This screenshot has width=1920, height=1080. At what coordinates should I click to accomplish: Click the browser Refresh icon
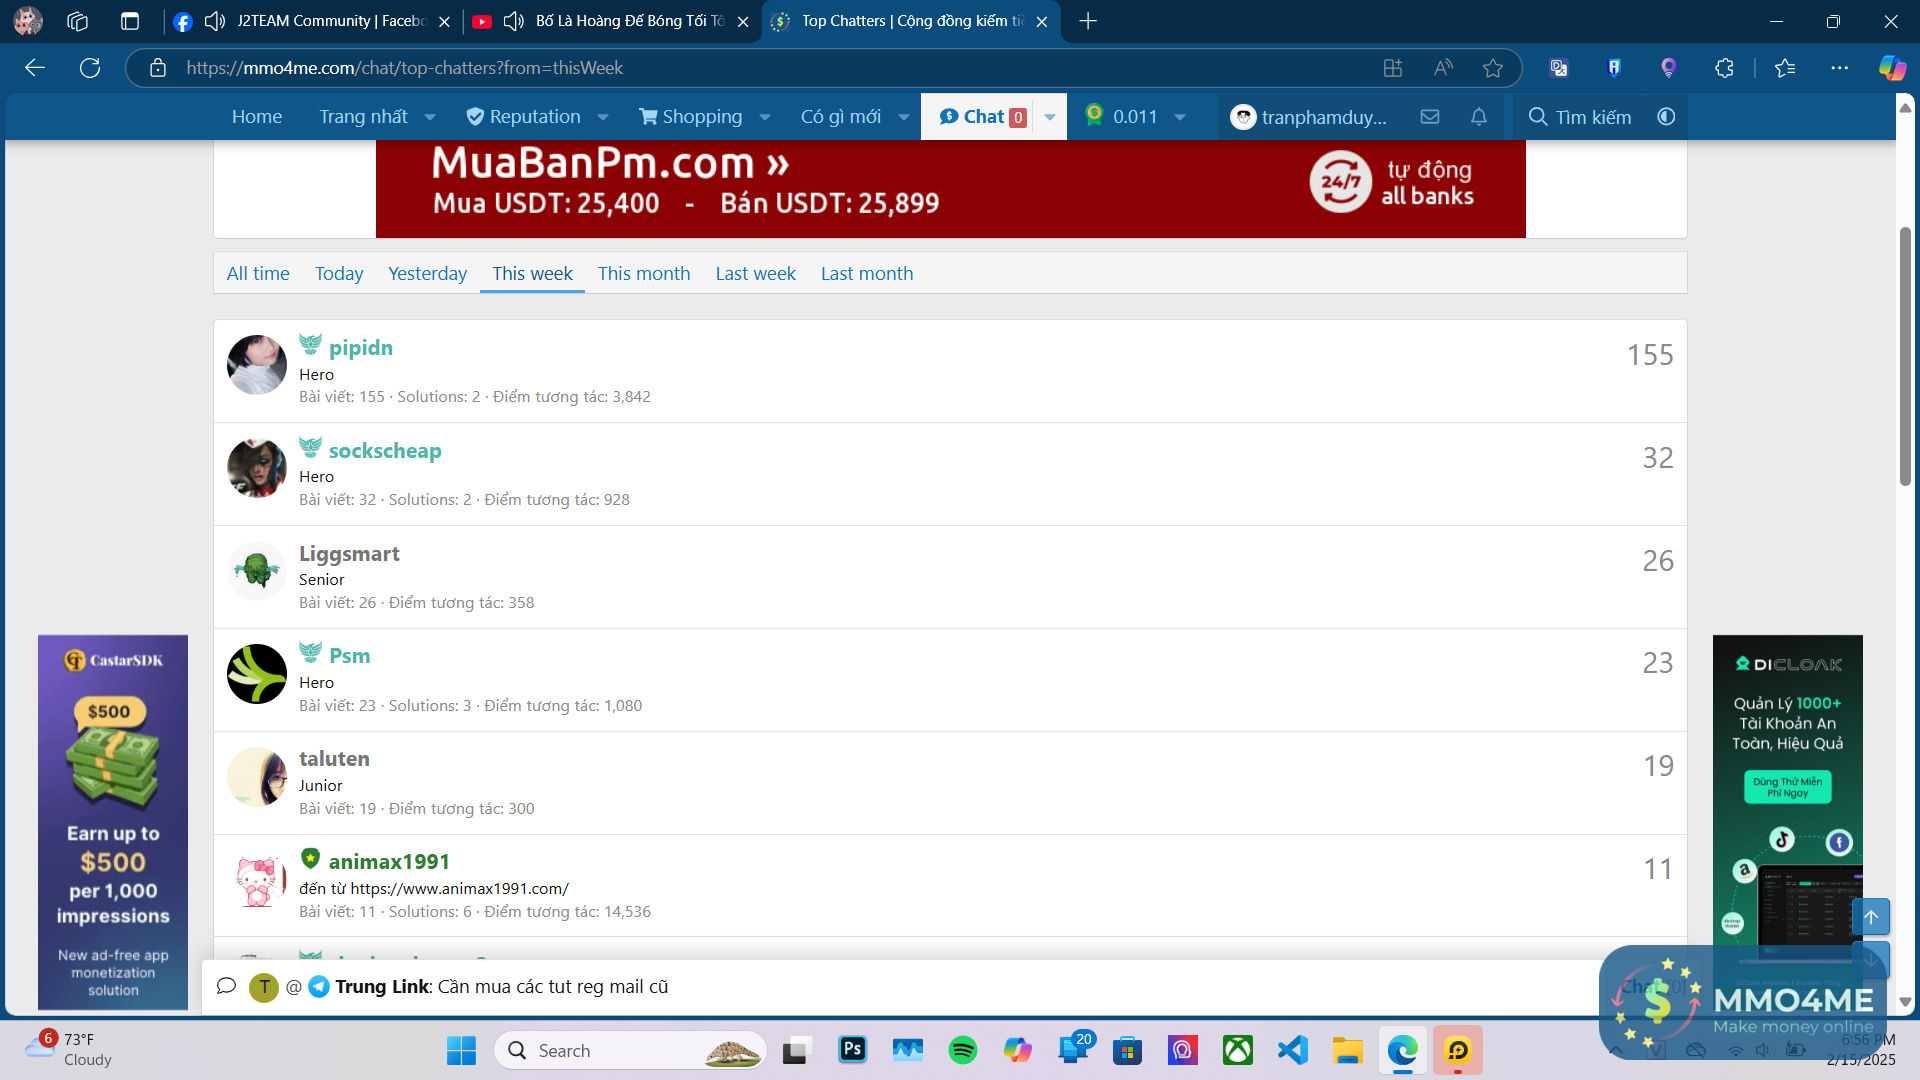coord(90,68)
